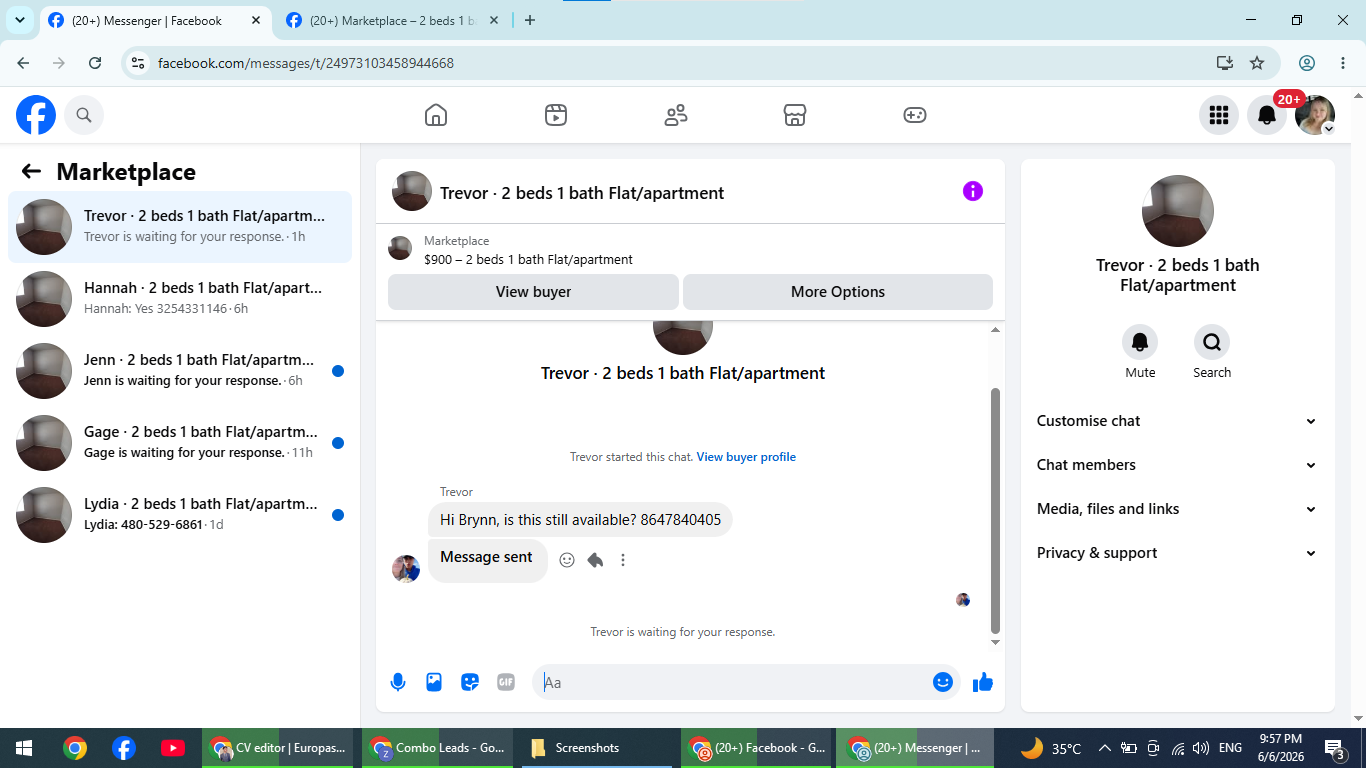Open a new browser tab
The height and width of the screenshot is (768, 1366).
click(x=530, y=20)
